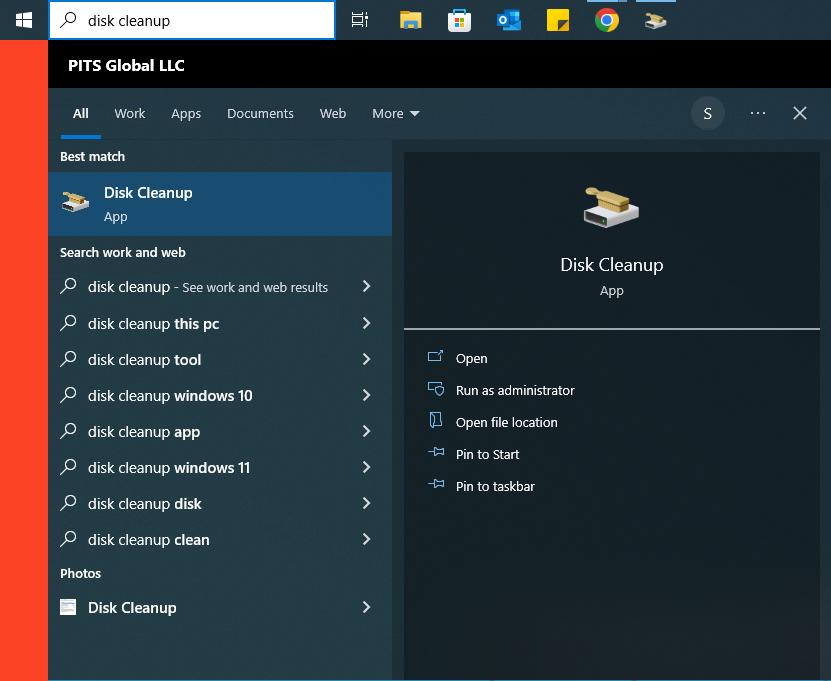Click magnifier icon beside 'disk cleanup this pc'
831x681 pixels.
point(68,323)
